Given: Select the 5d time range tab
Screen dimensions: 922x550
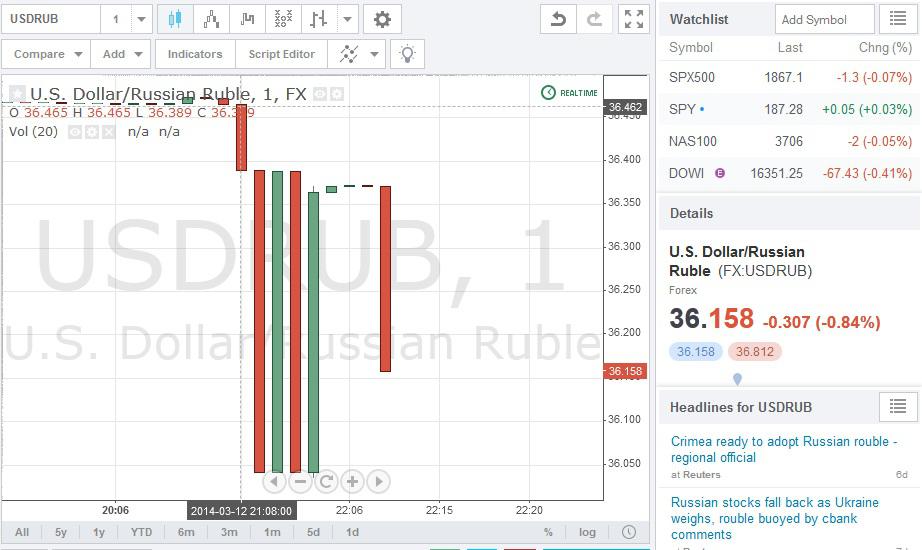Looking at the screenshot, I should pos(313,532).
